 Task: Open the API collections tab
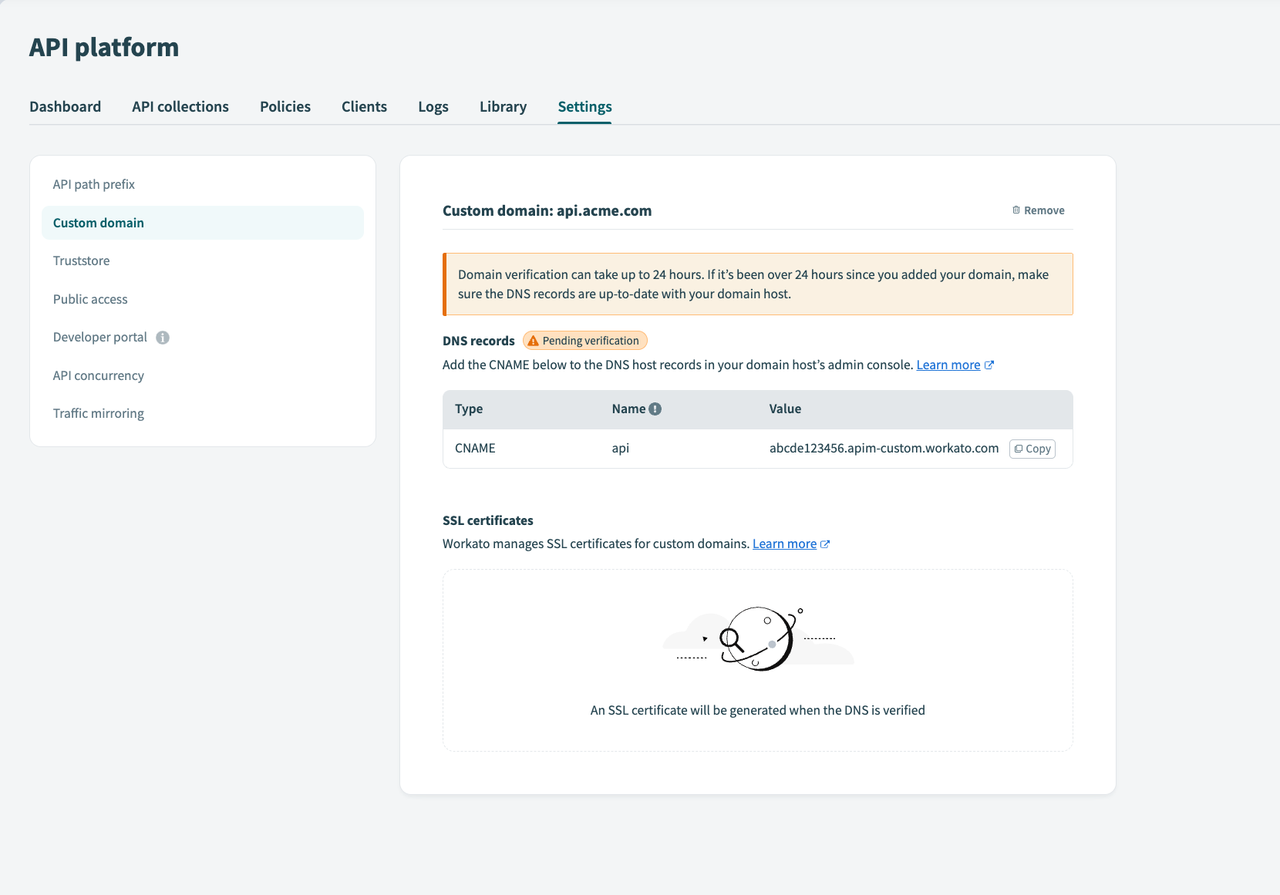(x=180, y=106)
